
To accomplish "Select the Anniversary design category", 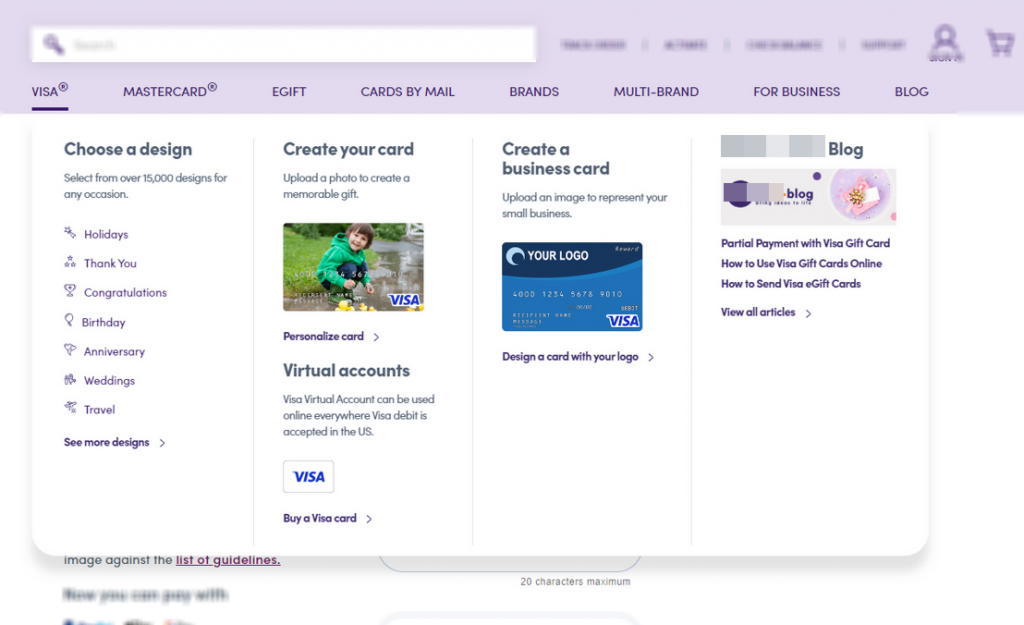I will [114, 351].
